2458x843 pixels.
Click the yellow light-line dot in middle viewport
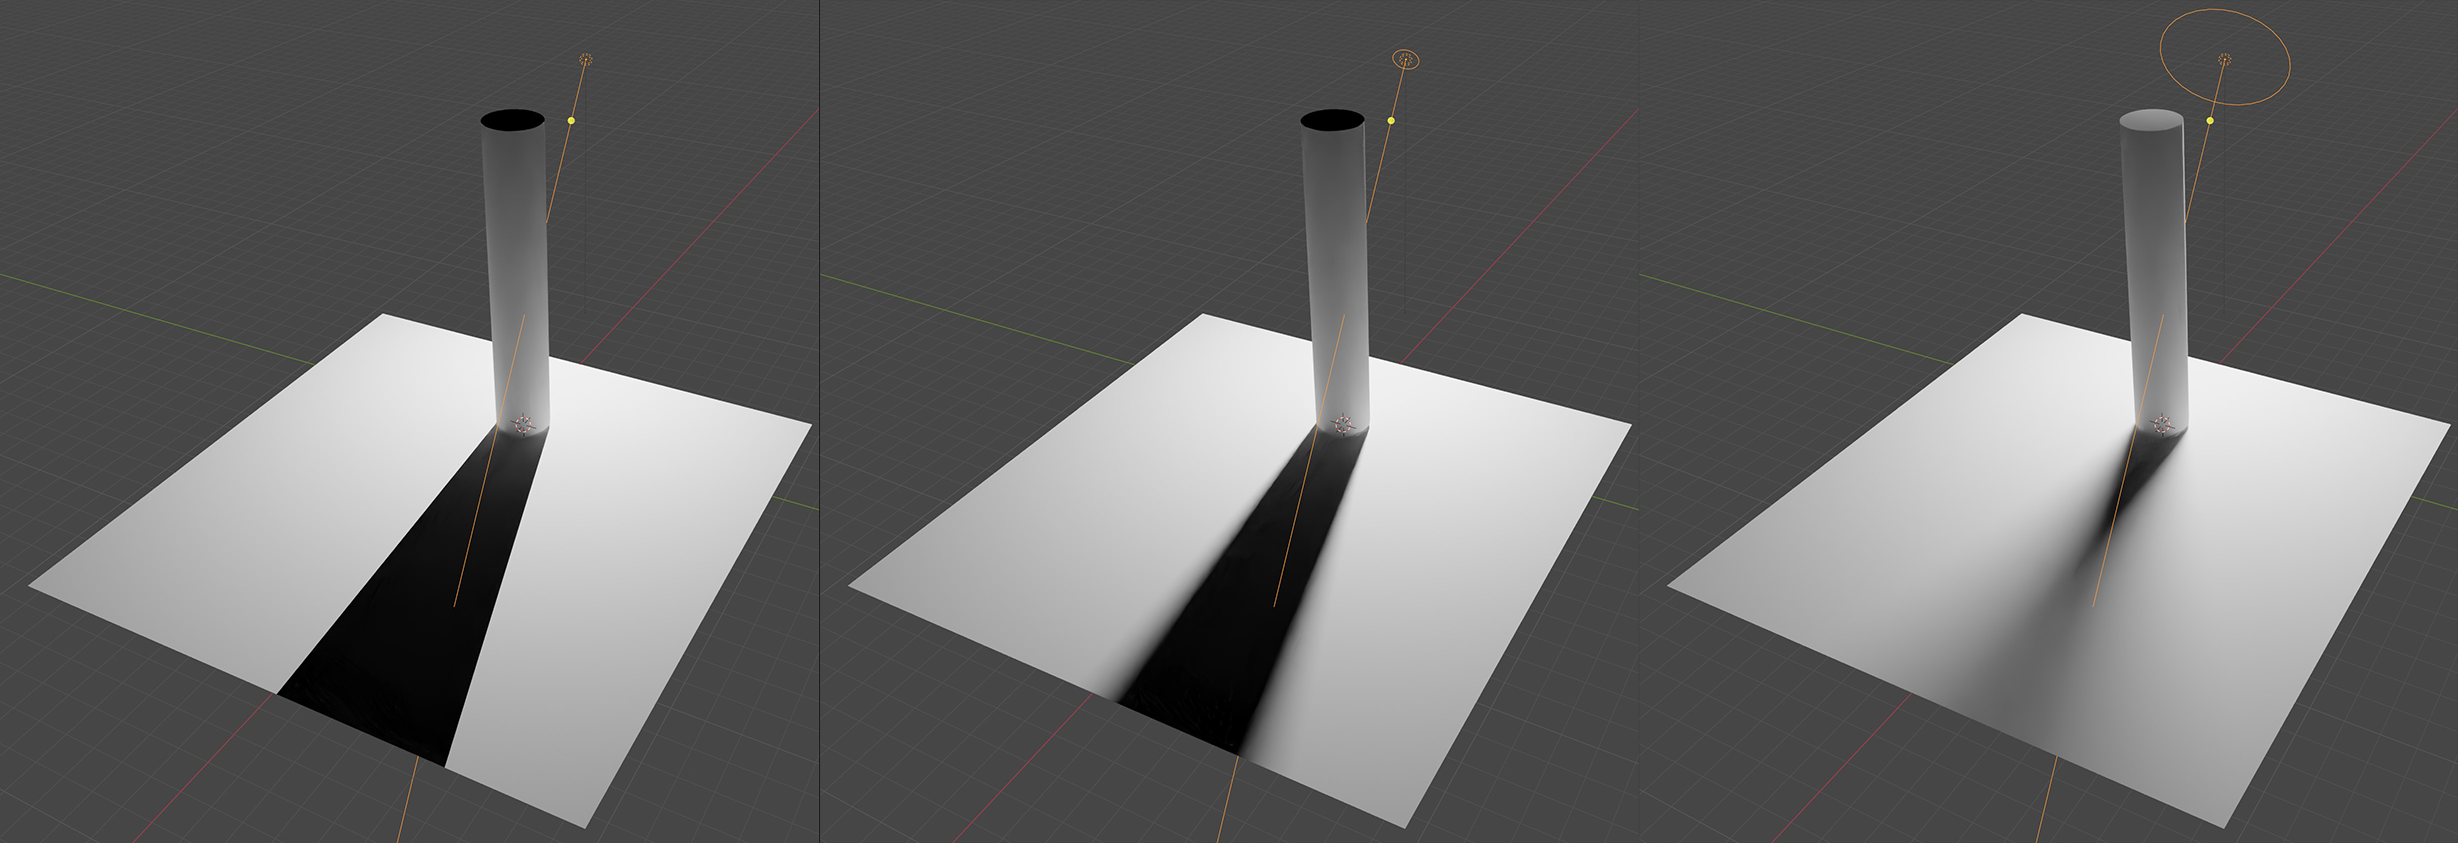coord(1391,121)
